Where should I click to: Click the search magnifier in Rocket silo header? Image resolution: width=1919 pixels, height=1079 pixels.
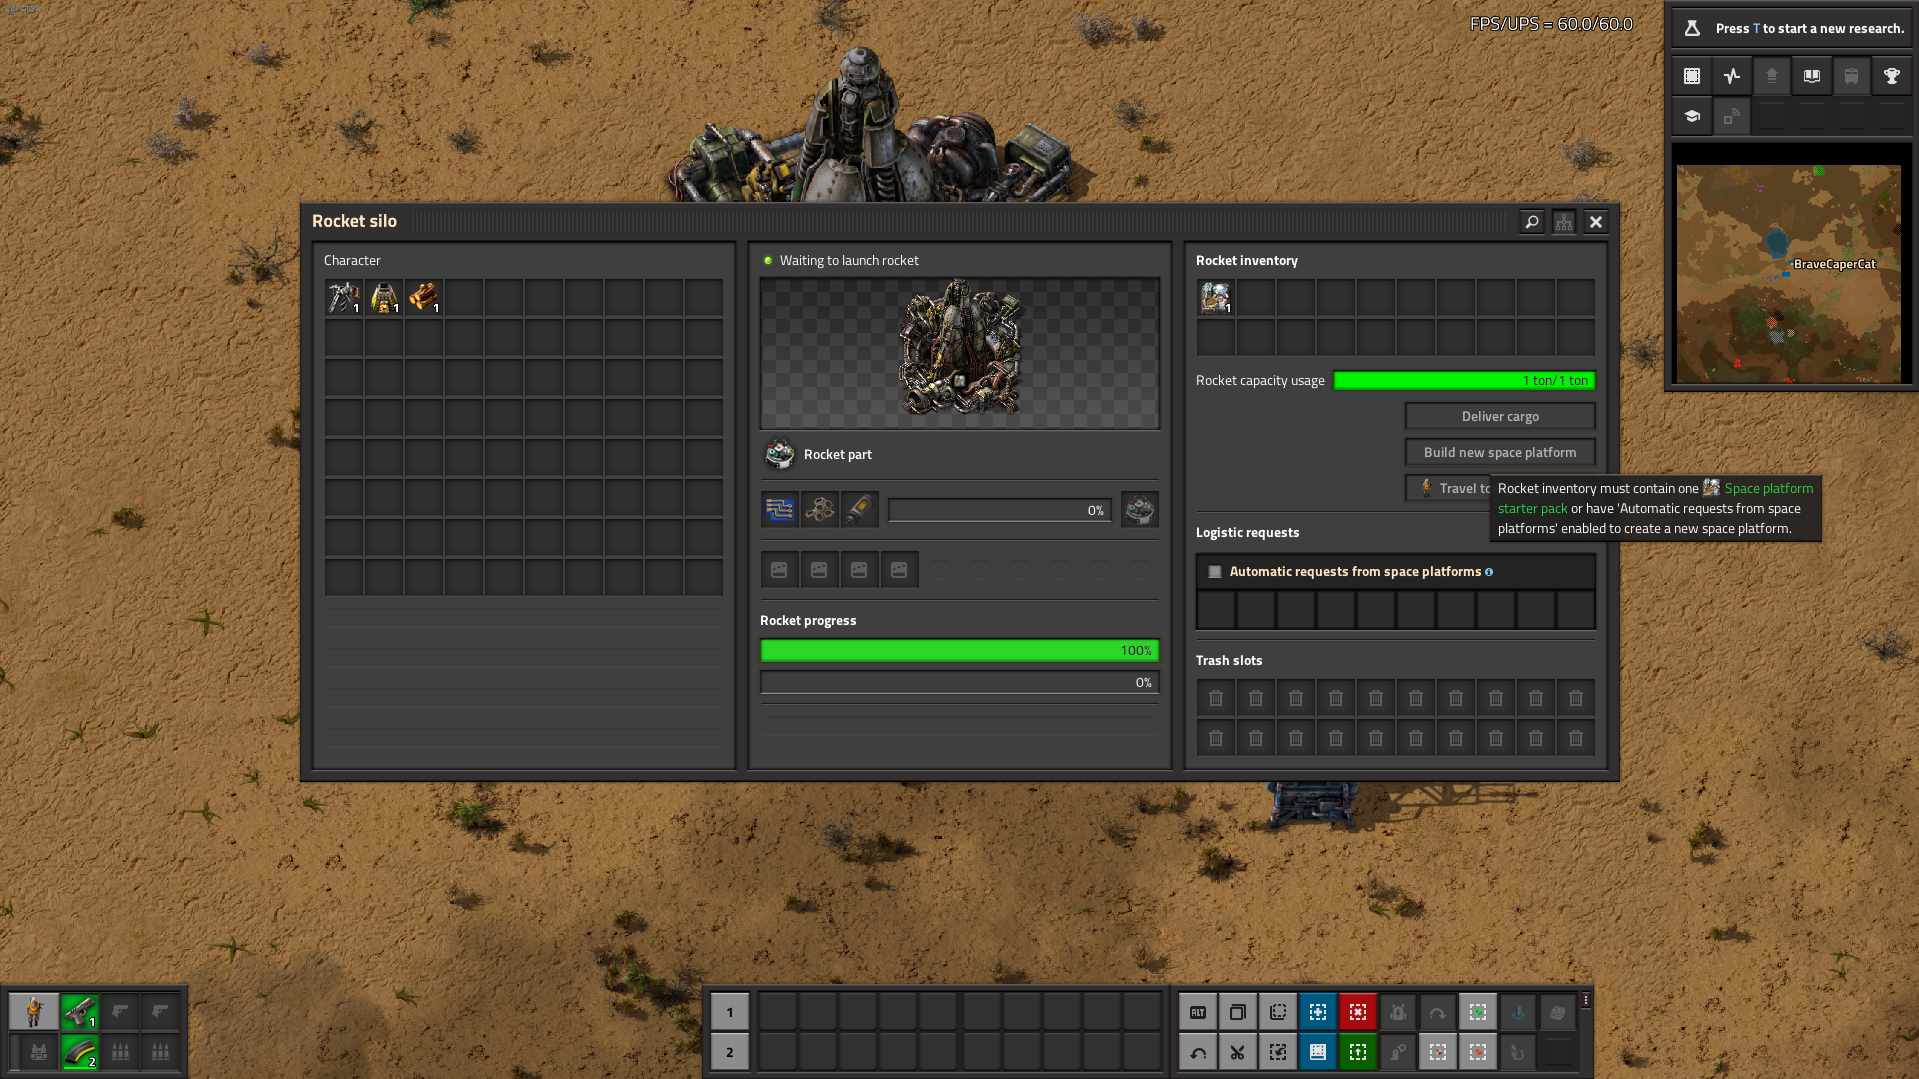[x=1531, y=222]
